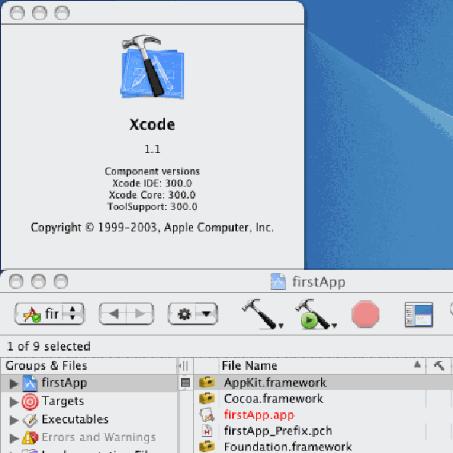Select the Executables icon
The height and width of the screenshot is (453, 453).
tap(30, 420)
